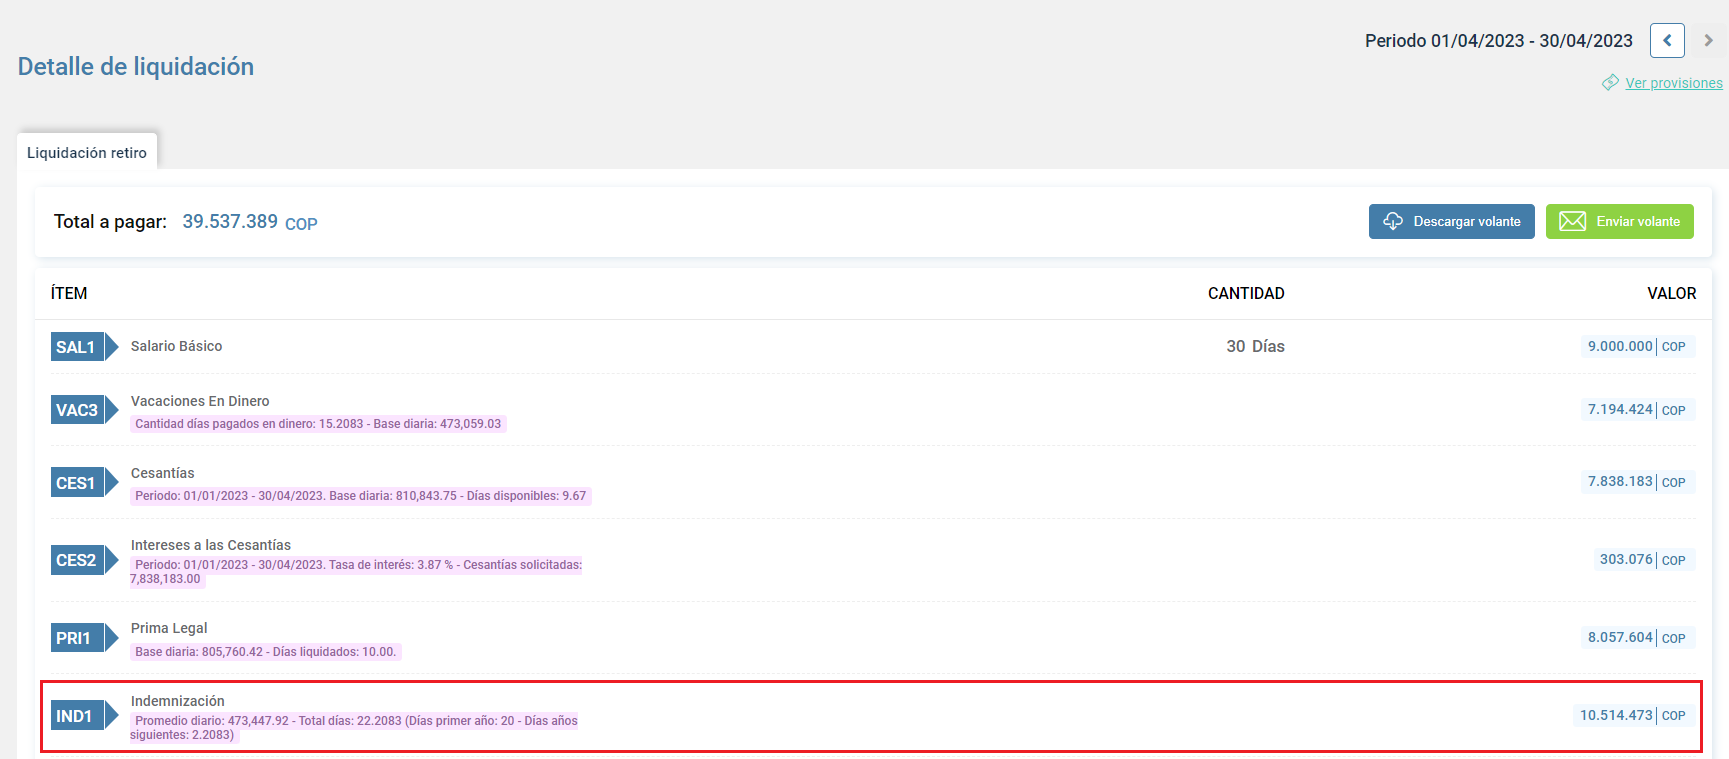Select the Prima Legal item name

169,628
